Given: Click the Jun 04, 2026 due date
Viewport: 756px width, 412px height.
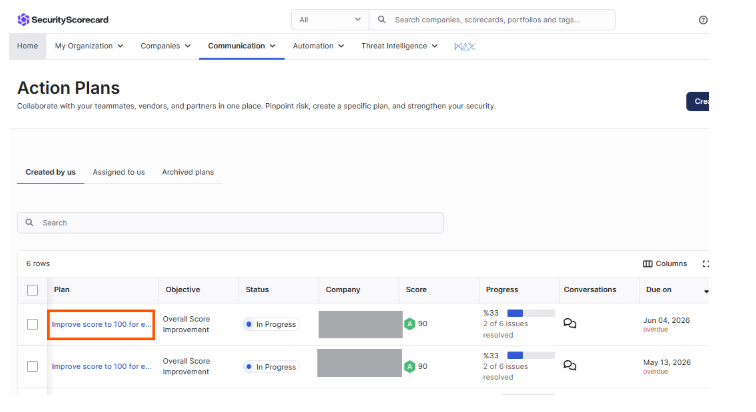Looking at the screenshot, I should 666,320.
